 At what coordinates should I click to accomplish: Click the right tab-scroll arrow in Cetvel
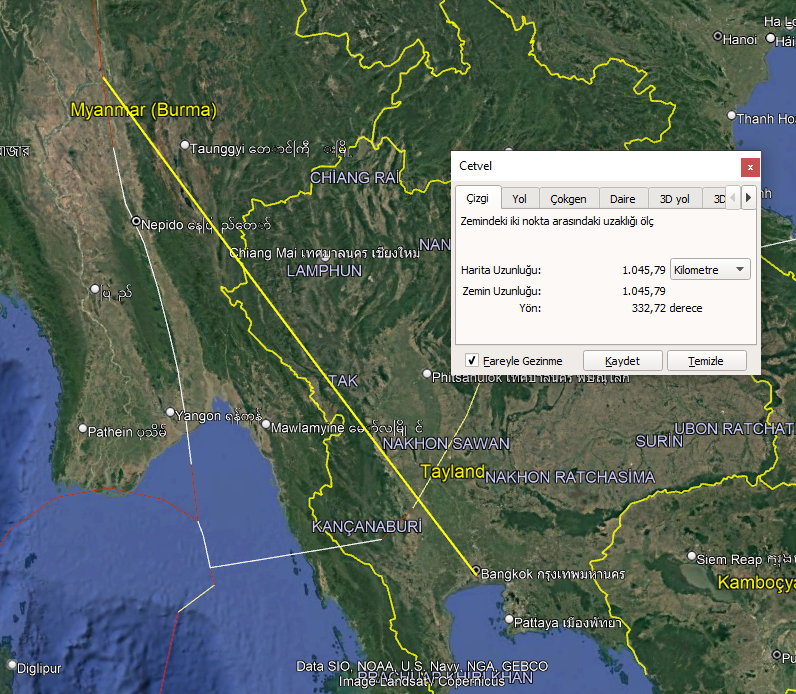(x=748, y=197)
